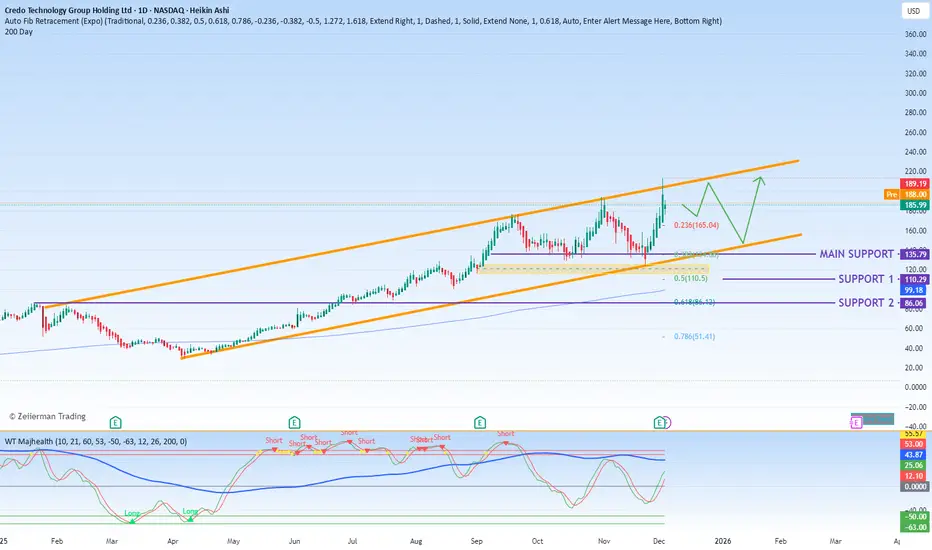This screenshot has height=550, width=932.
Task: Click the green earnings E icon near Dec
Action: [659, 423]
